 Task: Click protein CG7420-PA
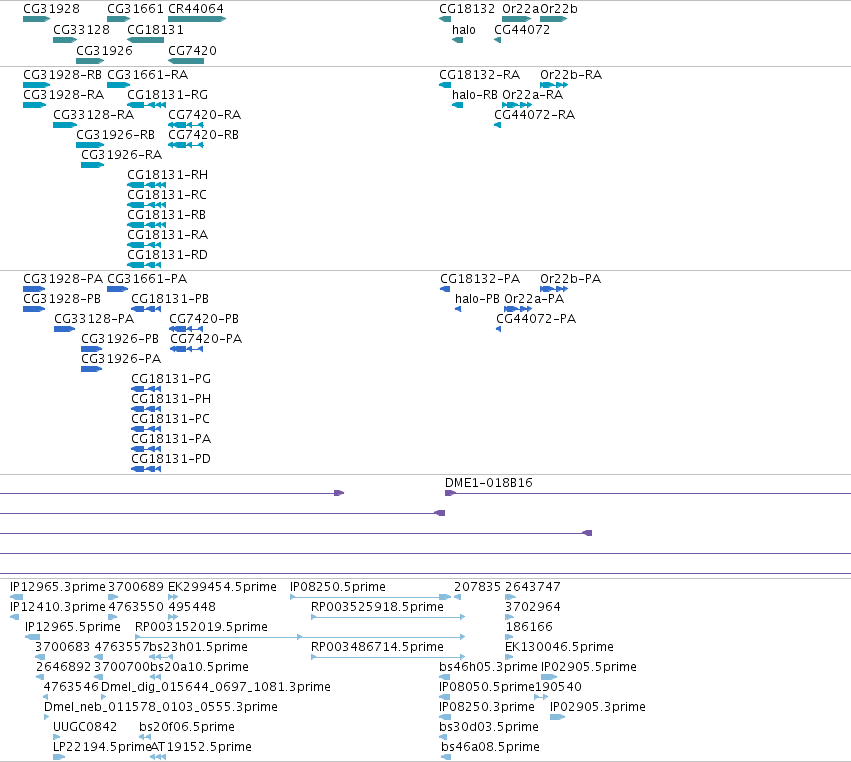click(x=206, y=339)
